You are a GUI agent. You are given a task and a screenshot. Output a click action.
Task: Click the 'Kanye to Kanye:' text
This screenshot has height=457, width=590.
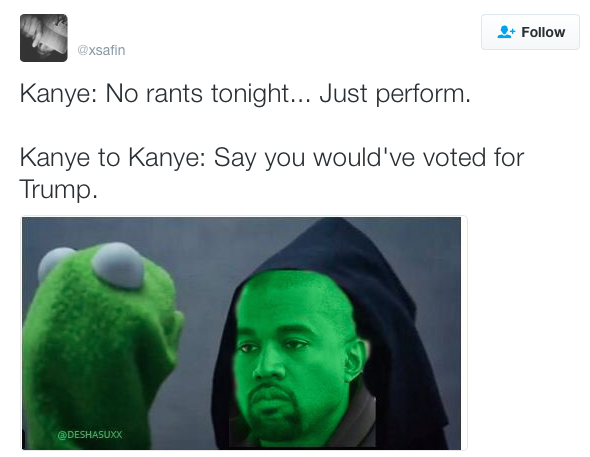[113, 157]
